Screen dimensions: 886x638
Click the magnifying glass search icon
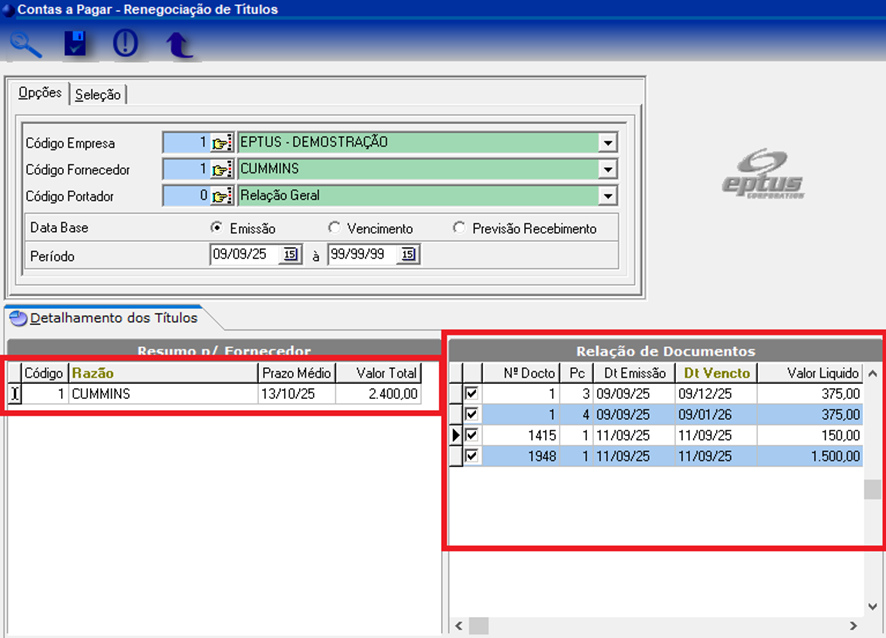tap(26, 44)
